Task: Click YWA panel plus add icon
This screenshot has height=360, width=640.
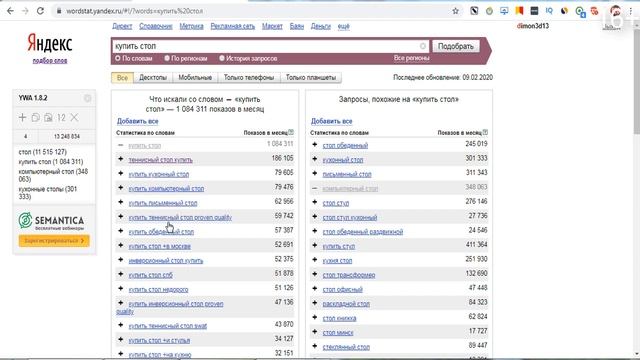Action: (x=22, y=118)
